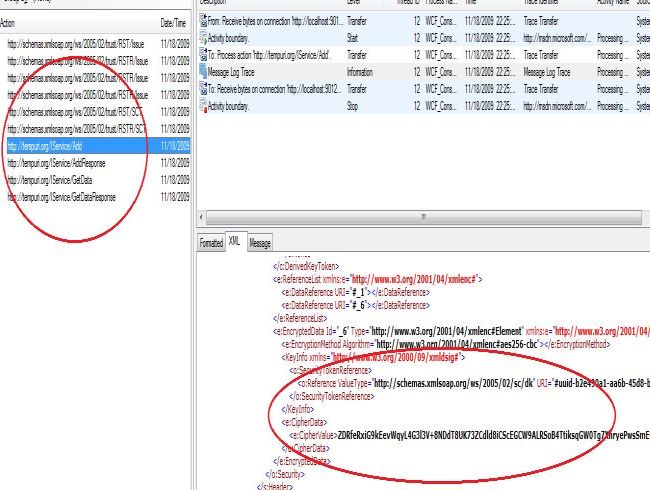Click the o:Reference ValueType XML line
This screenshot has width=650, height=490.
pos(474,383)
